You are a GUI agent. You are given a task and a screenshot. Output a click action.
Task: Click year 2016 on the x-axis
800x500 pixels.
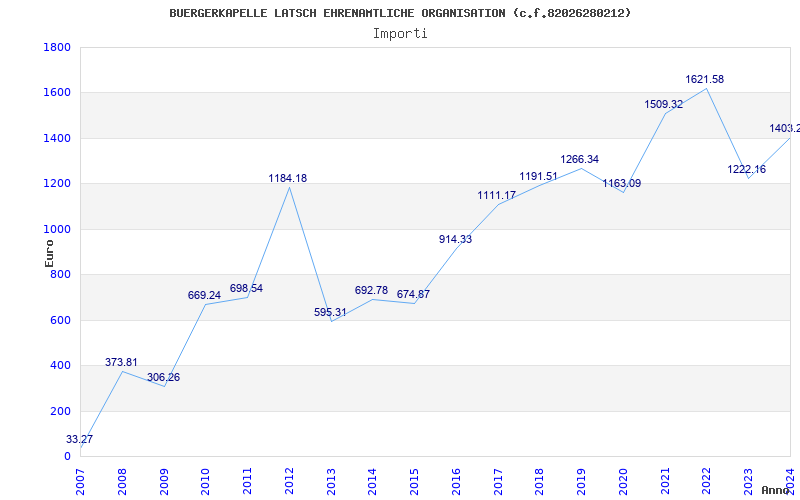456,481
